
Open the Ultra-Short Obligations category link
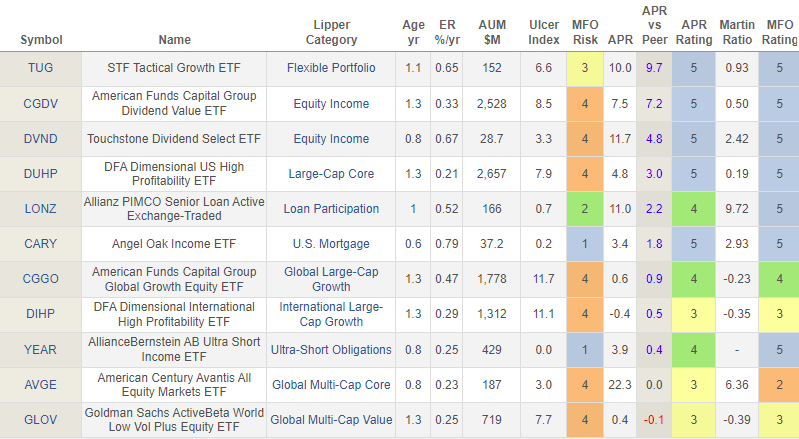click(331, 349)
